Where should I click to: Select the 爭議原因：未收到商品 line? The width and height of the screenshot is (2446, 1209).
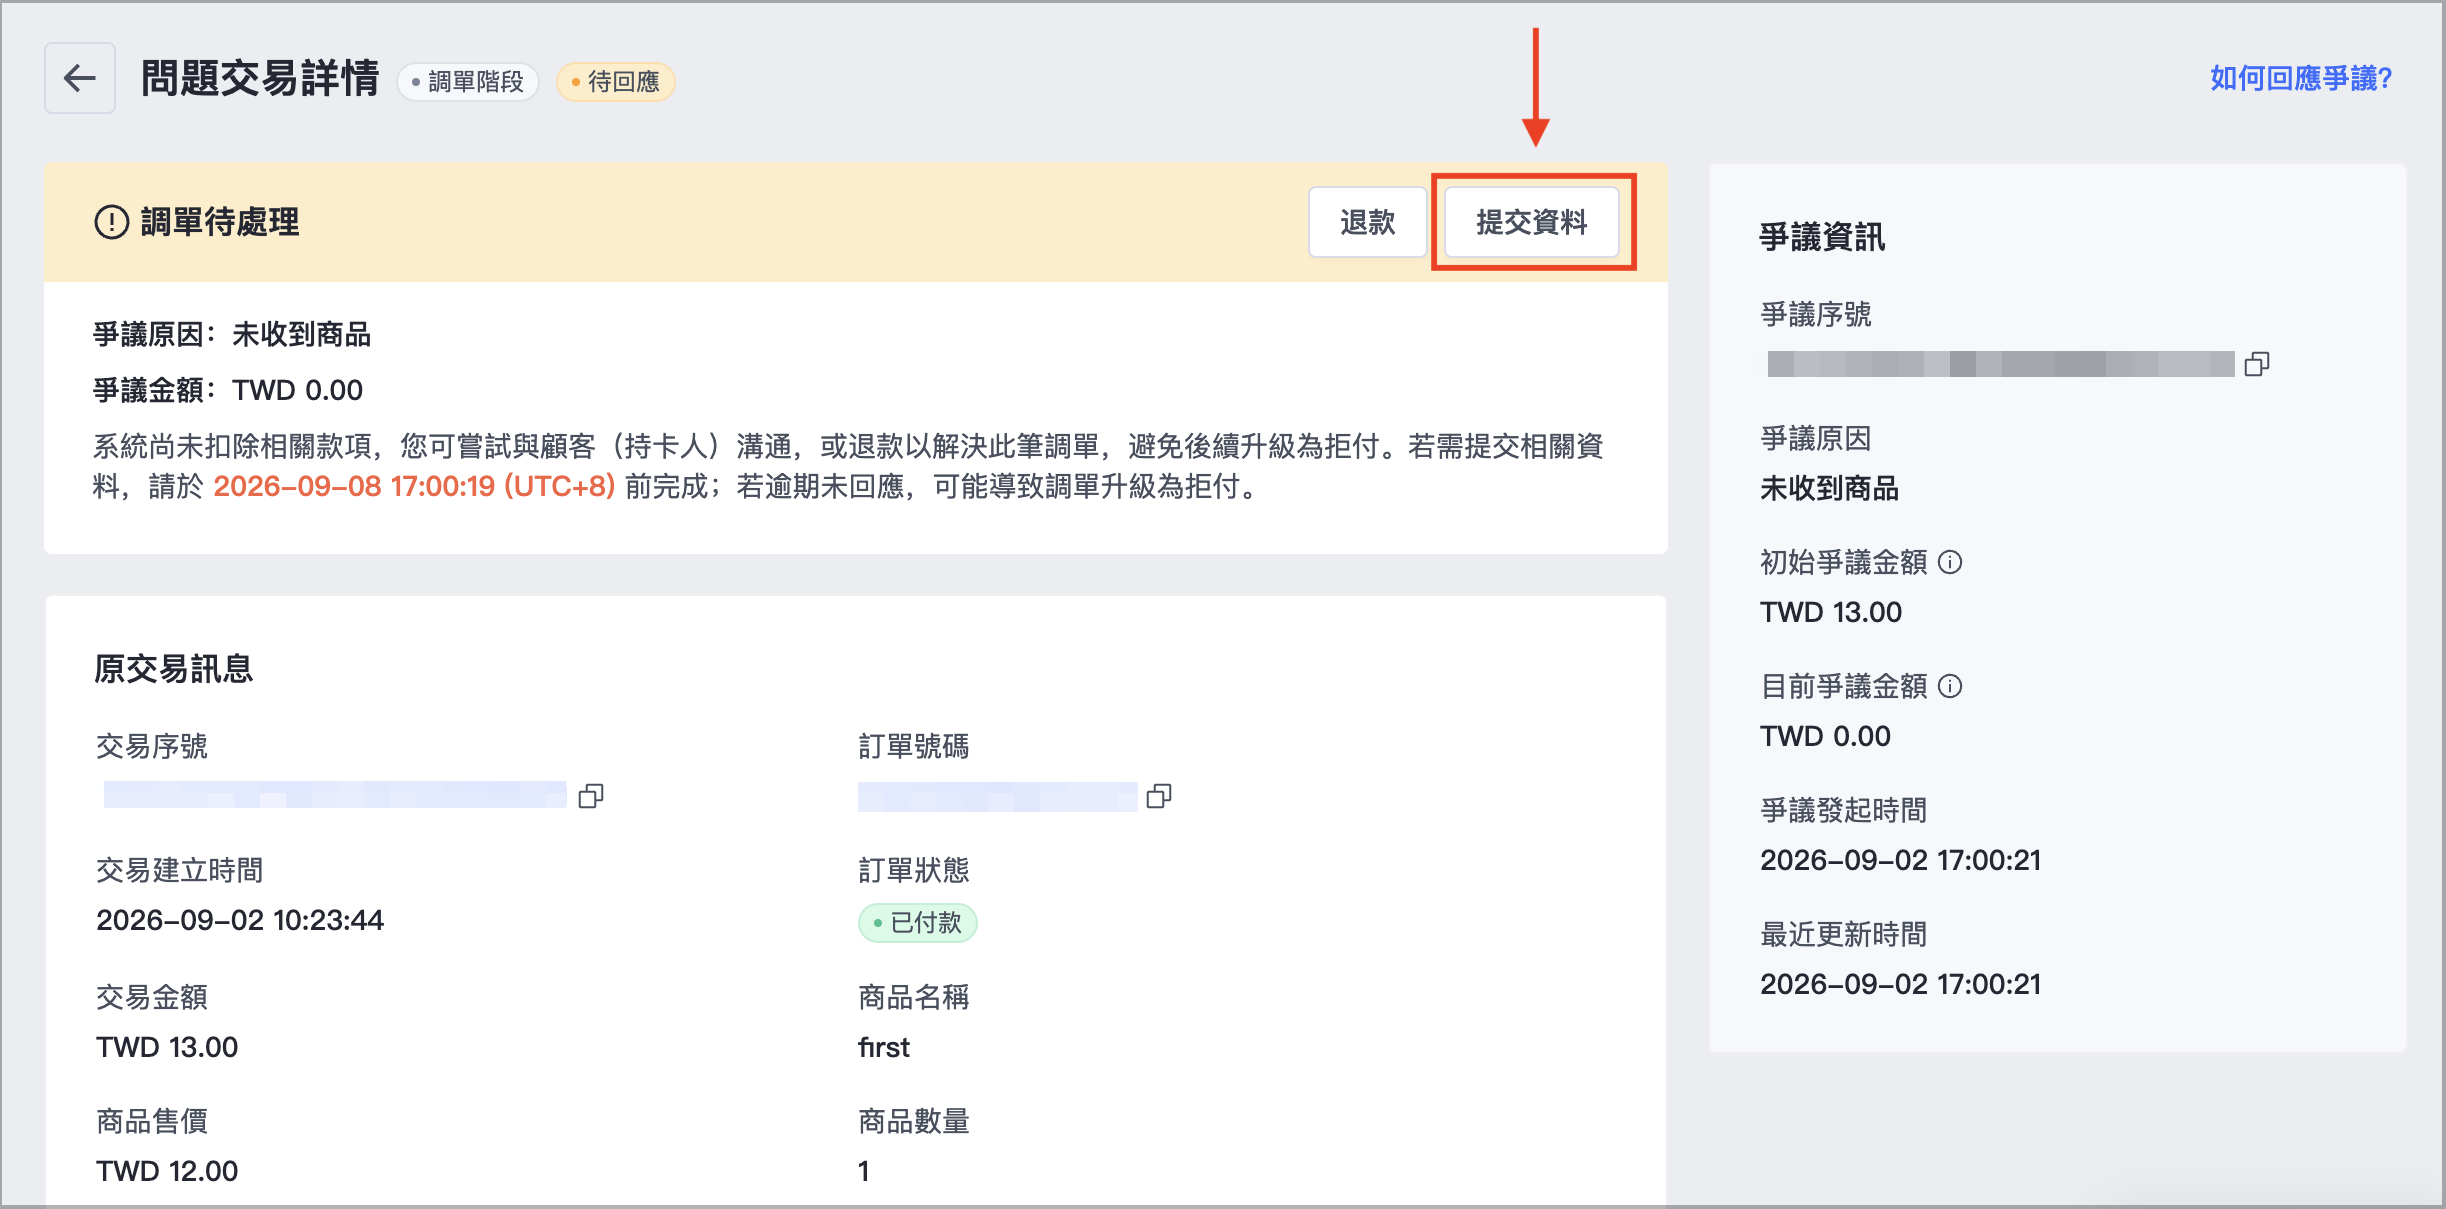pos(232,334)
